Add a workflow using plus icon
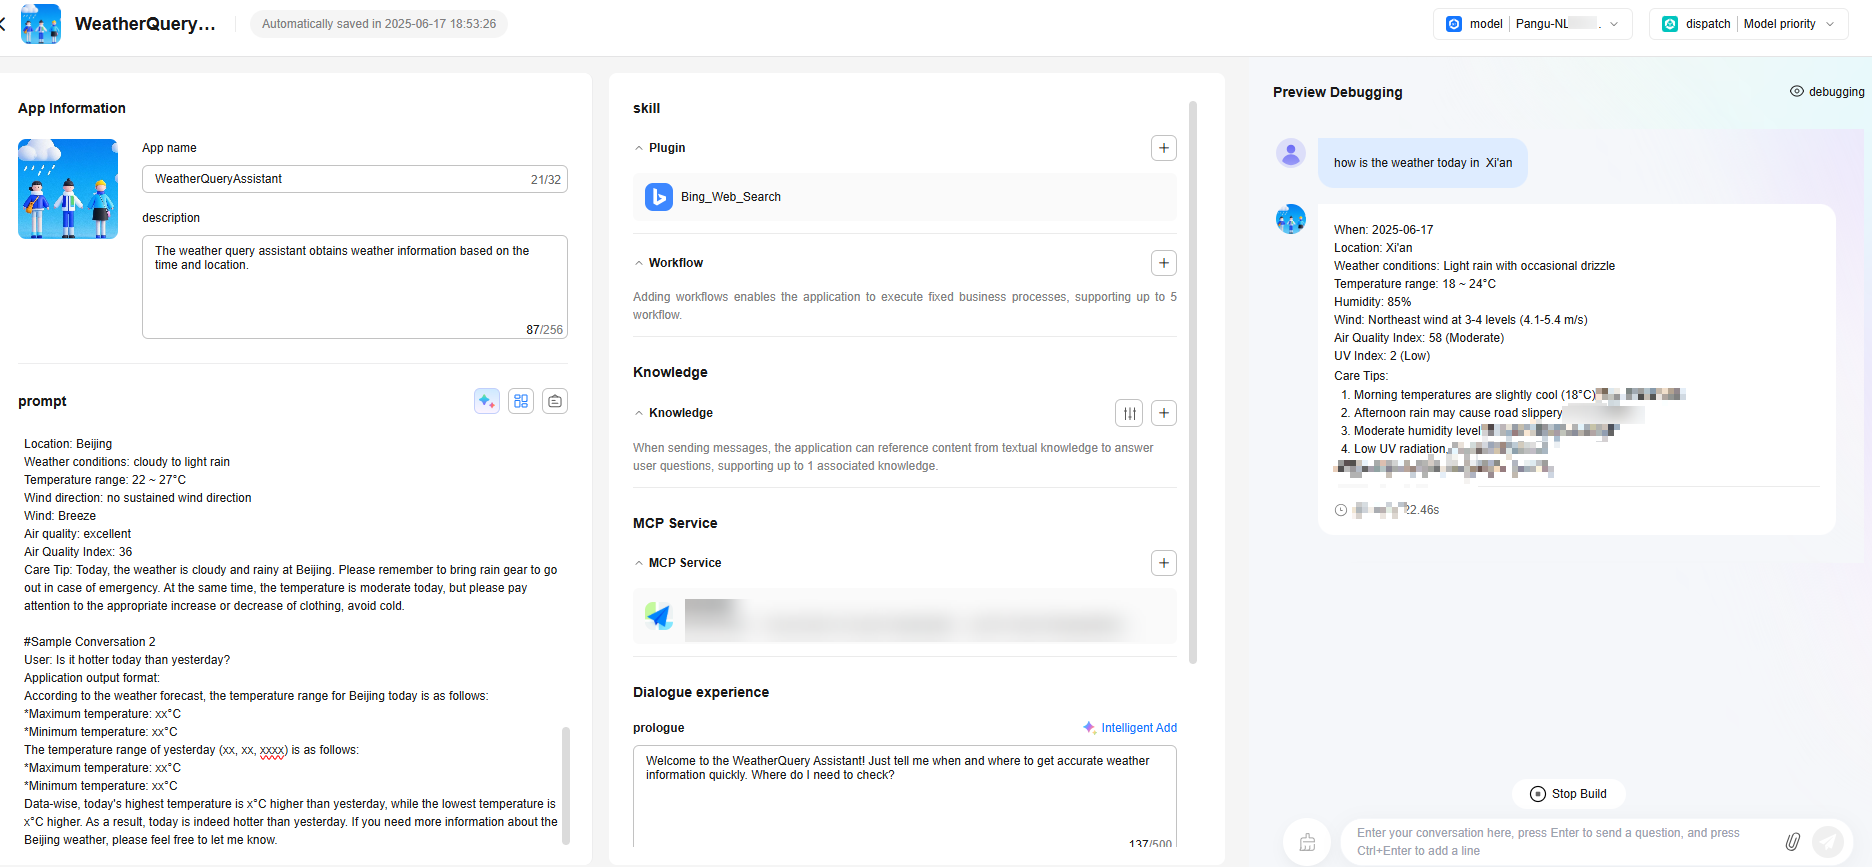The width and height of the screenshot is (1872, 867). tap(1163, 263)
